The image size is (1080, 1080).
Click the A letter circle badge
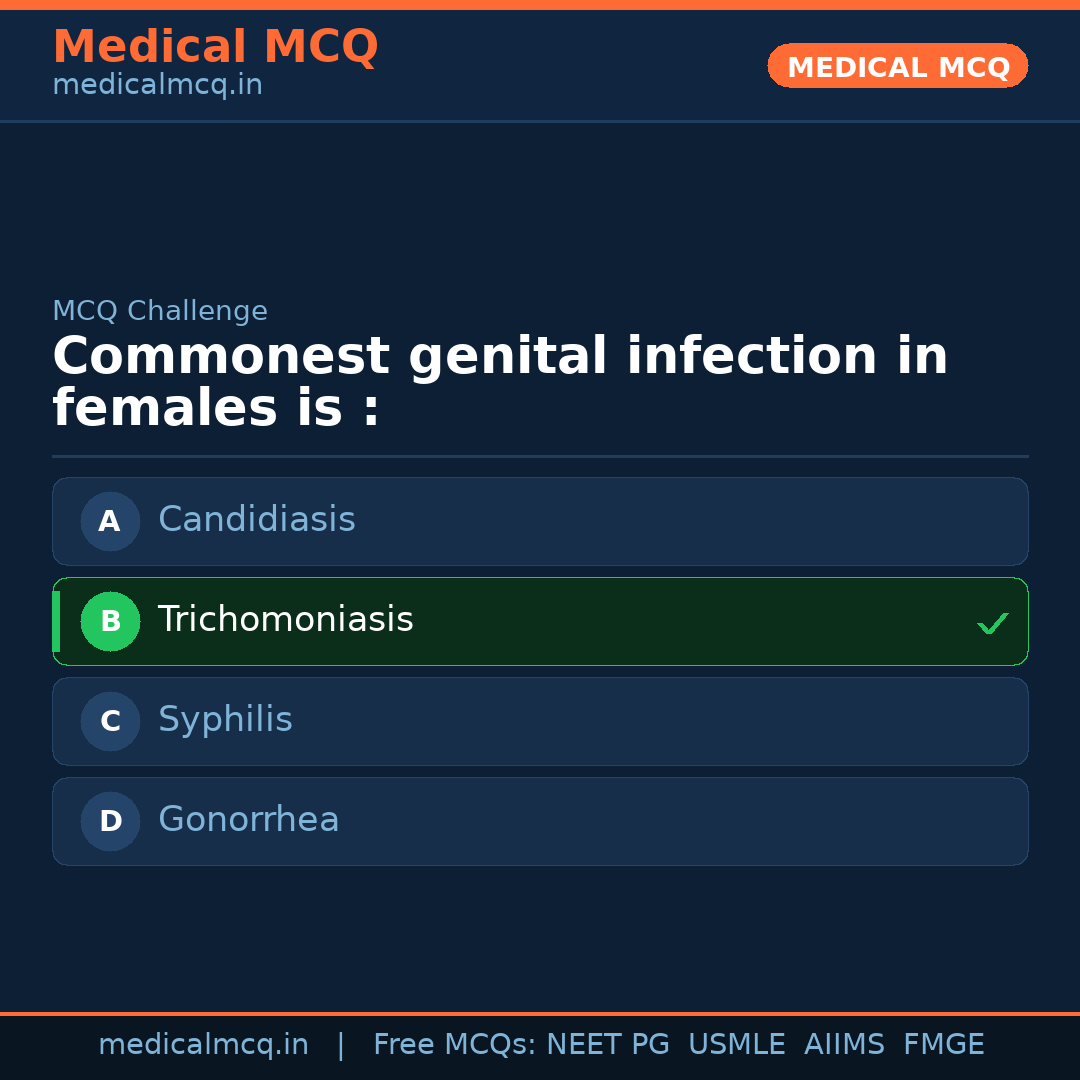coord(110,521)
